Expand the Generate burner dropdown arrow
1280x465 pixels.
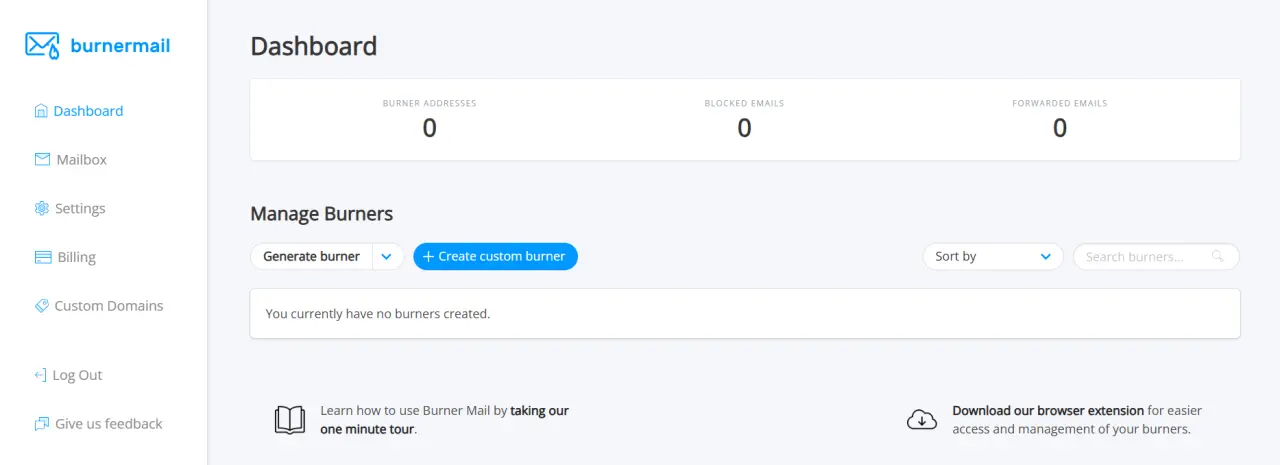tap(388, 257)
